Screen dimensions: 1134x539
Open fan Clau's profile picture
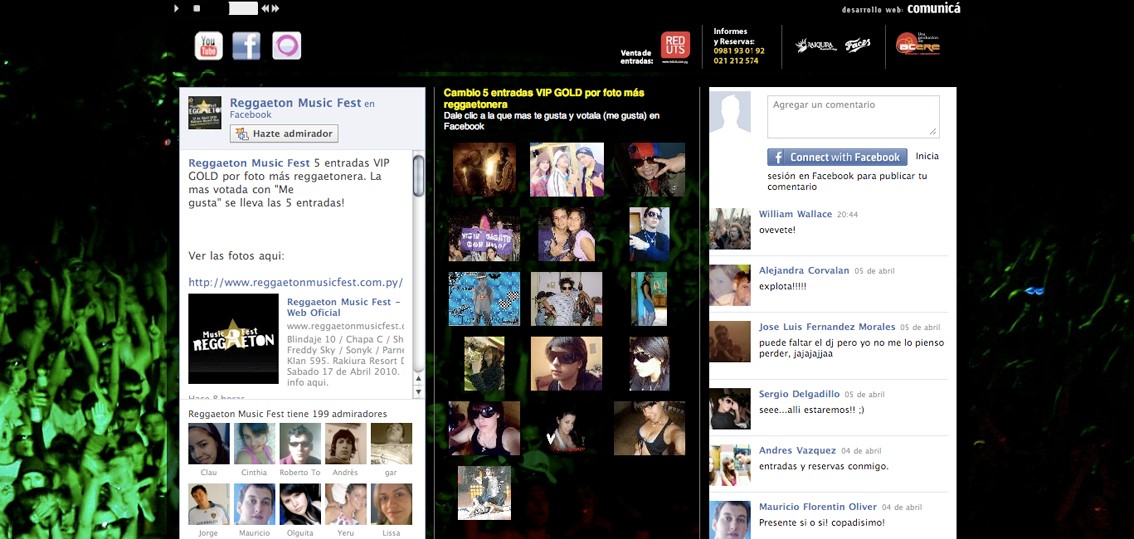209,443
